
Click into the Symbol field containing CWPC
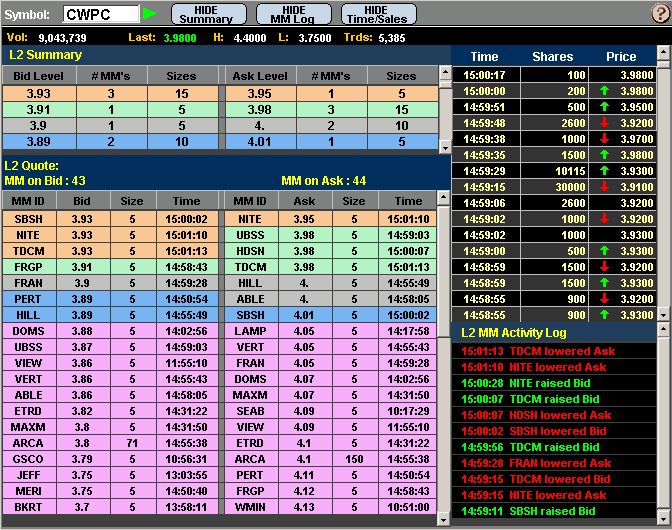pos(100,14)
